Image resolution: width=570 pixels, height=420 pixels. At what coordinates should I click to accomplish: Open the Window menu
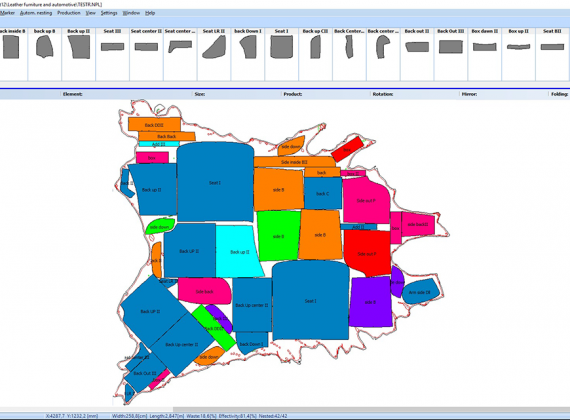coord(131,13)
